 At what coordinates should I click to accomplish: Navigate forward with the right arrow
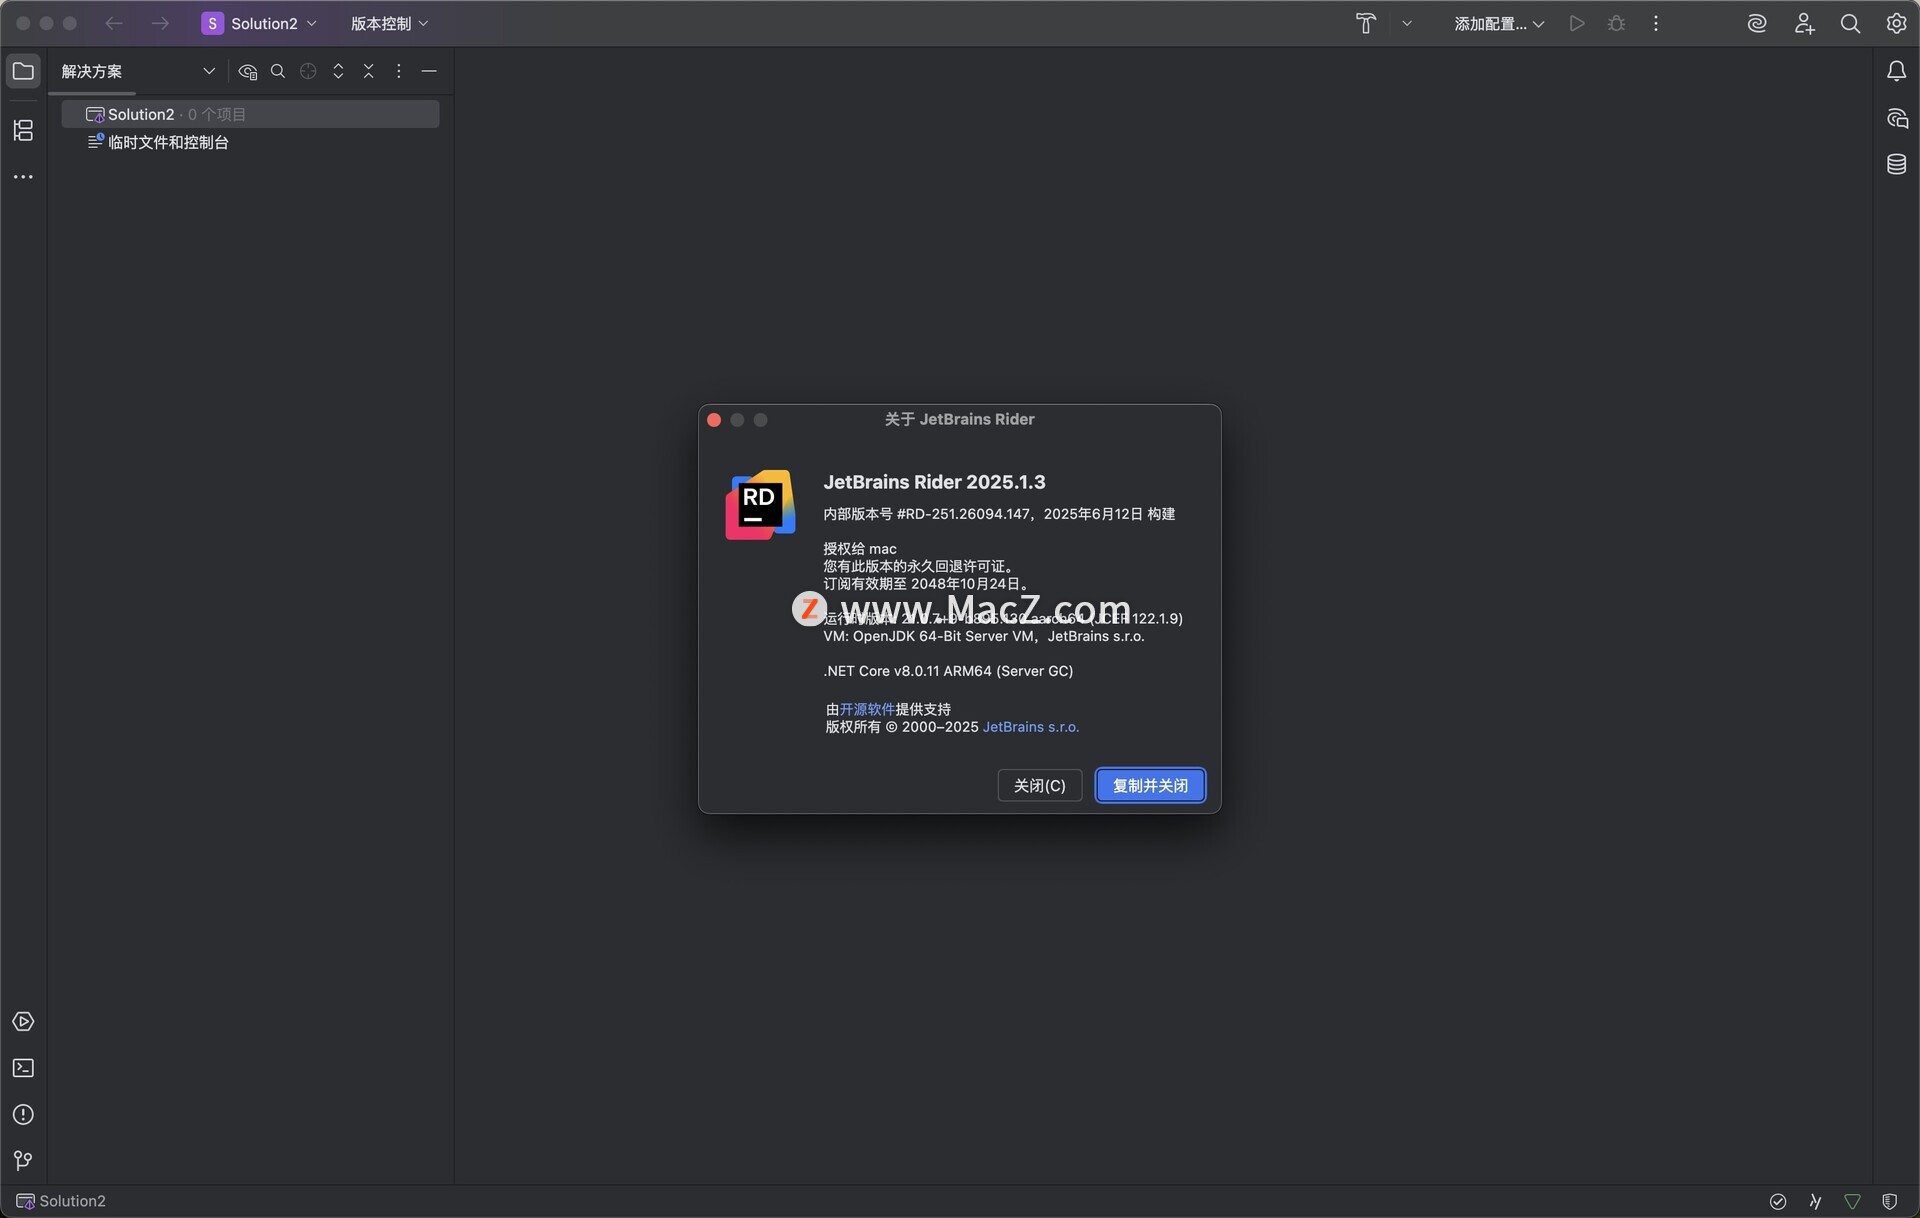tap(160, 23)
